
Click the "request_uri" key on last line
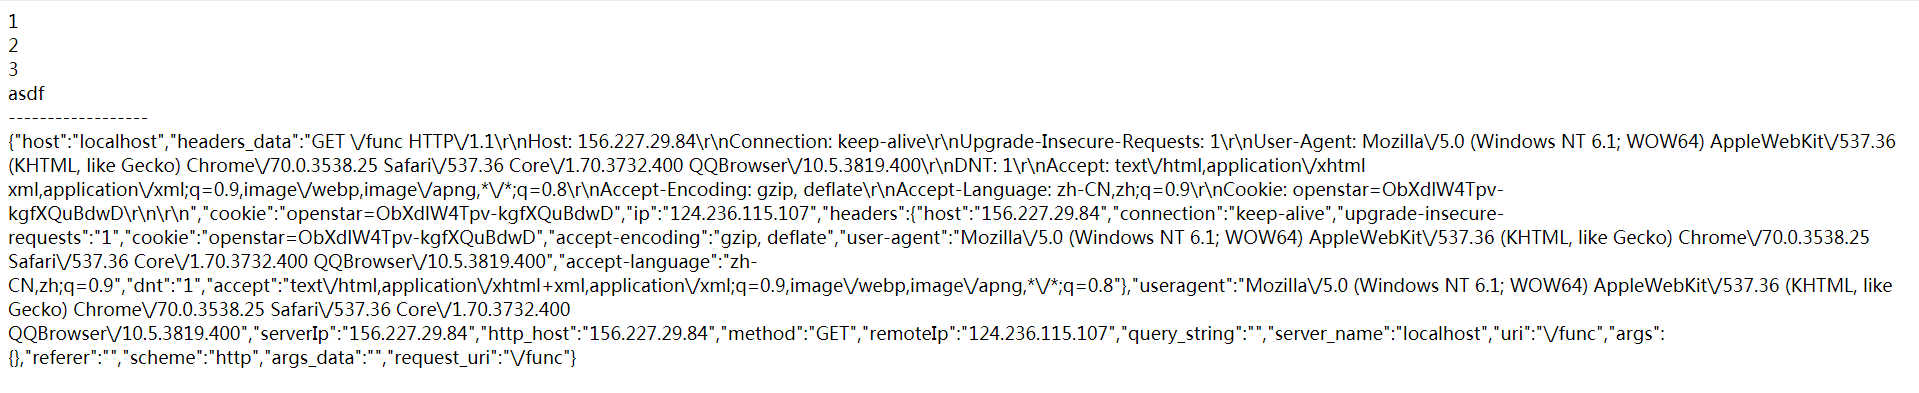(444, 357)
